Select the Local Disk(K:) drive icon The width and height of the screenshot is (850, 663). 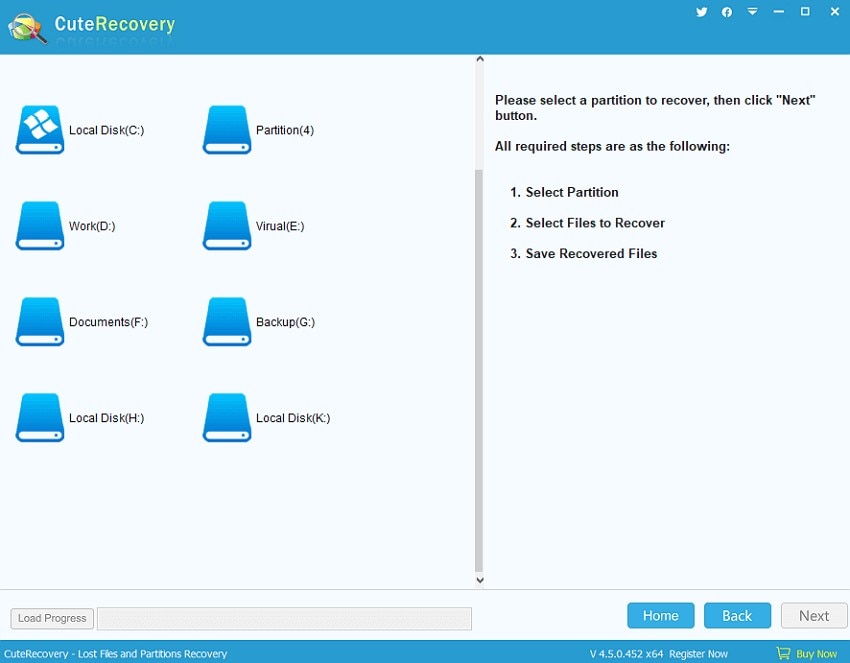(227, 418)
